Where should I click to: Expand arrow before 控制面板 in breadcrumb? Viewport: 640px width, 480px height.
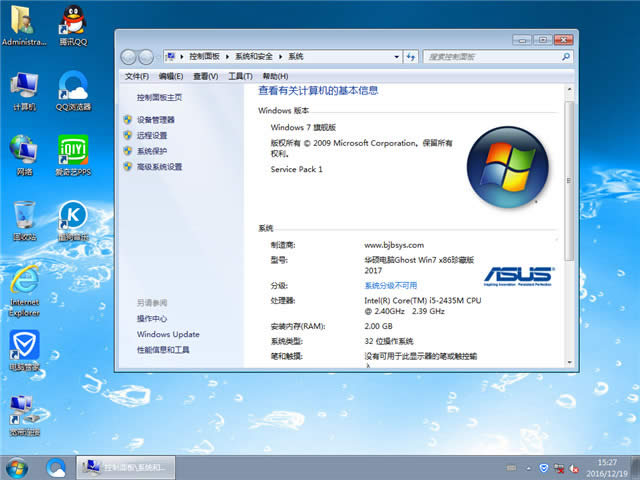click(182, 56)
